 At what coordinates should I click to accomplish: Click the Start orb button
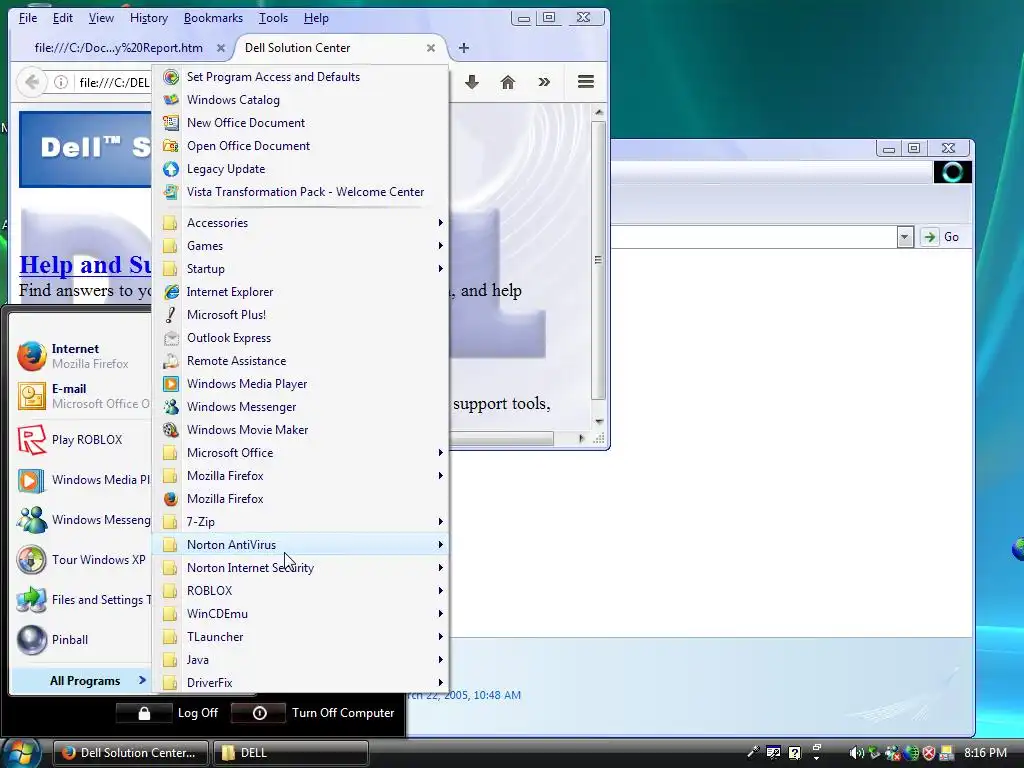point(22,752)
